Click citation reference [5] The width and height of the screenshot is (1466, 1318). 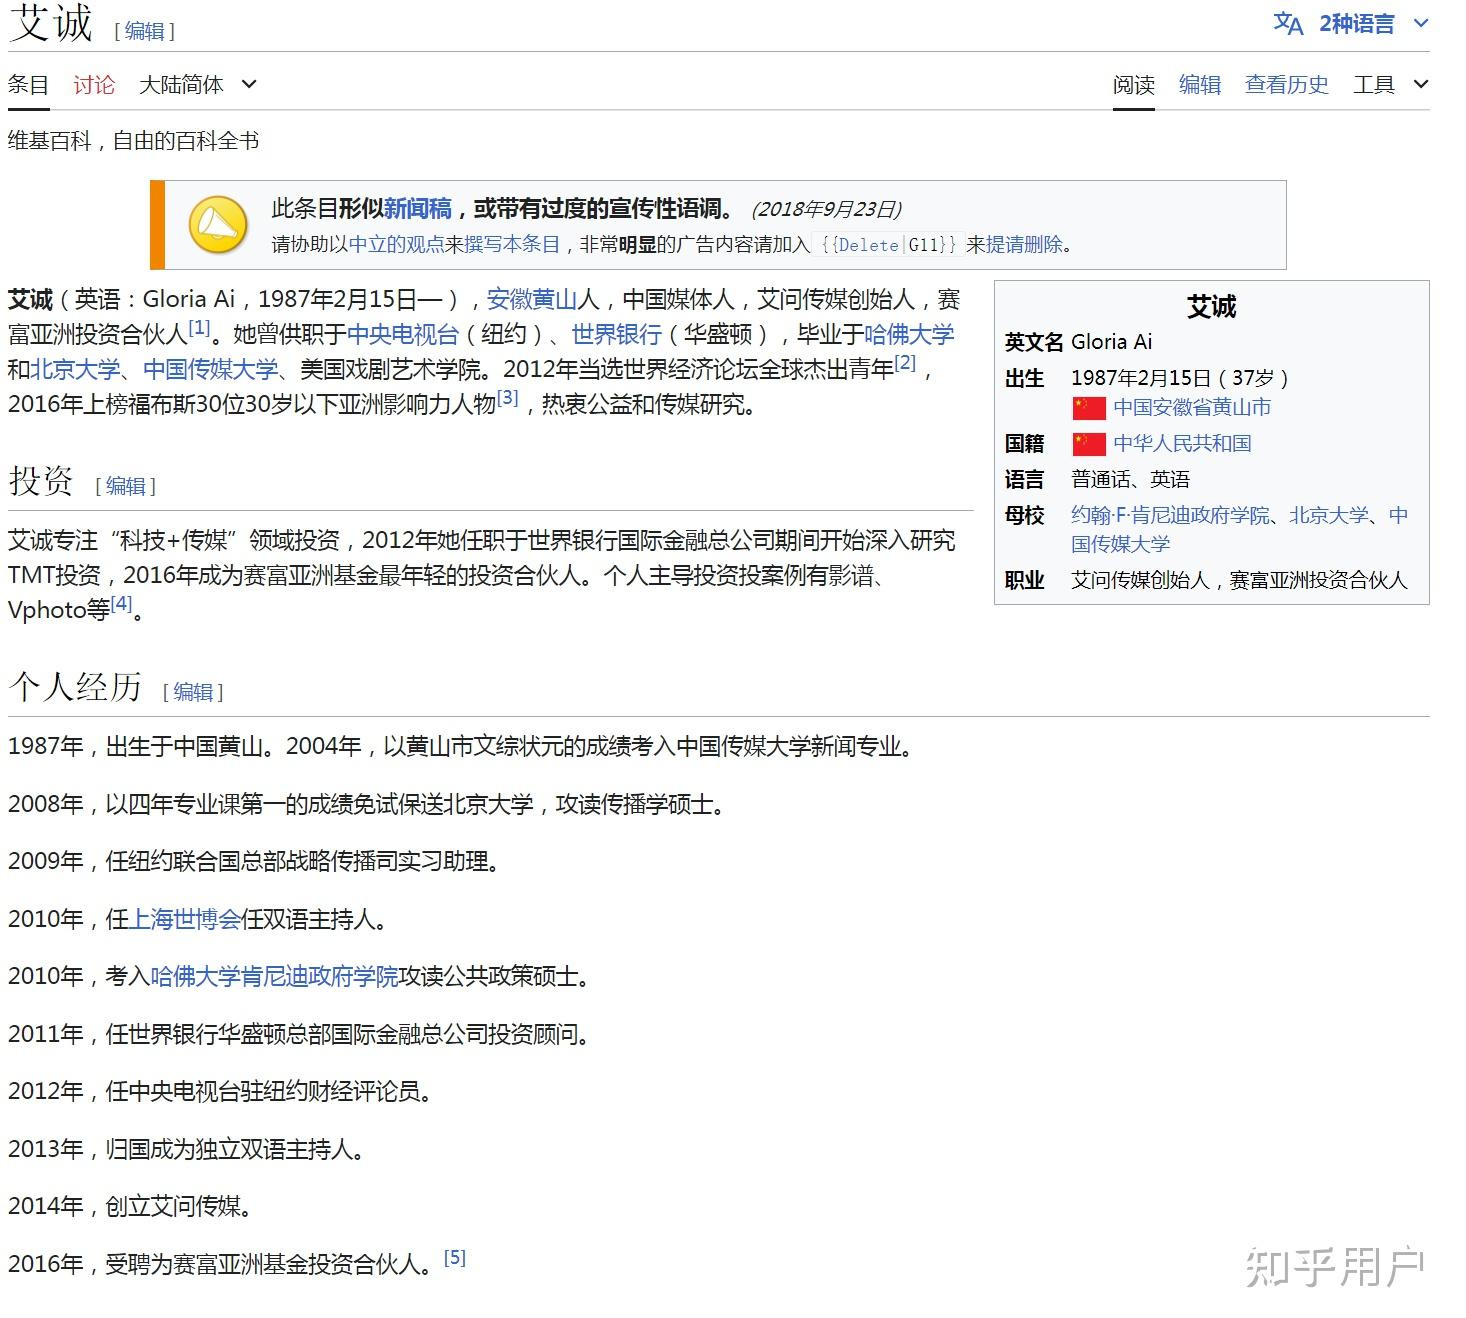(455, 1258)
